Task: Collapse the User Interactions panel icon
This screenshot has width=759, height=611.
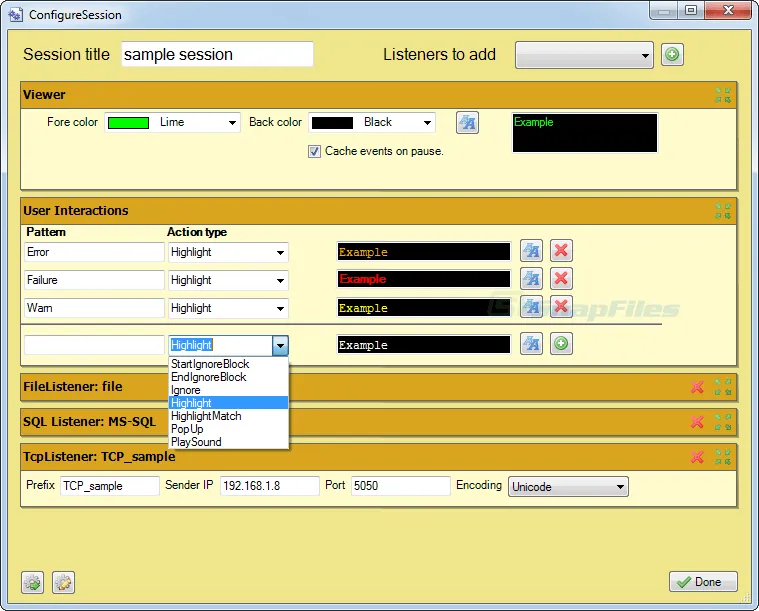Action: pos(723,211)
